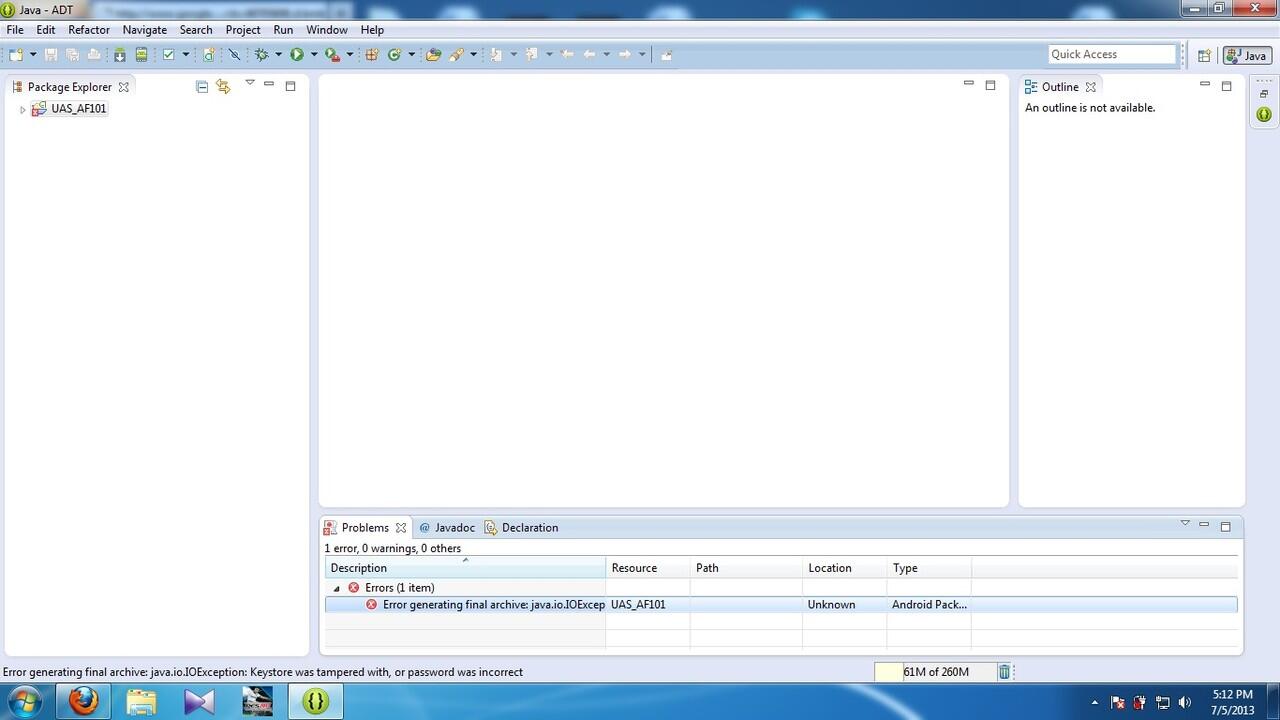The width and height of the screenshot is (1280, 720).
Task: Click the heap status 61M of 260M bar
Action: [x=935, y=672]
